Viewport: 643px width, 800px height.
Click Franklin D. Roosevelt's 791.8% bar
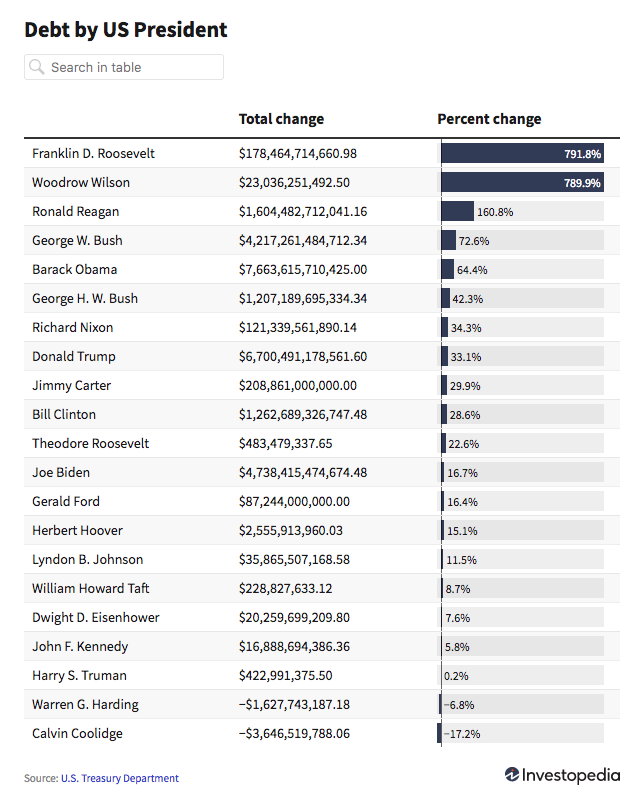pyautogui.click(x=522, y=154)
